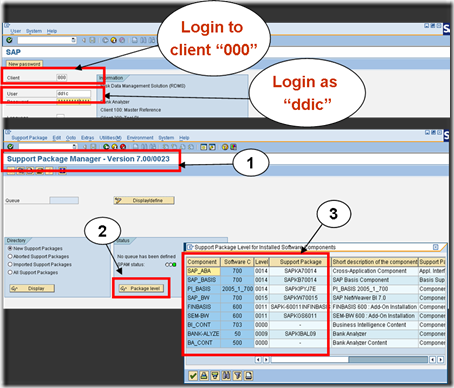Click the last application toolbar icon under Support Package Manager title

(62, 171)
